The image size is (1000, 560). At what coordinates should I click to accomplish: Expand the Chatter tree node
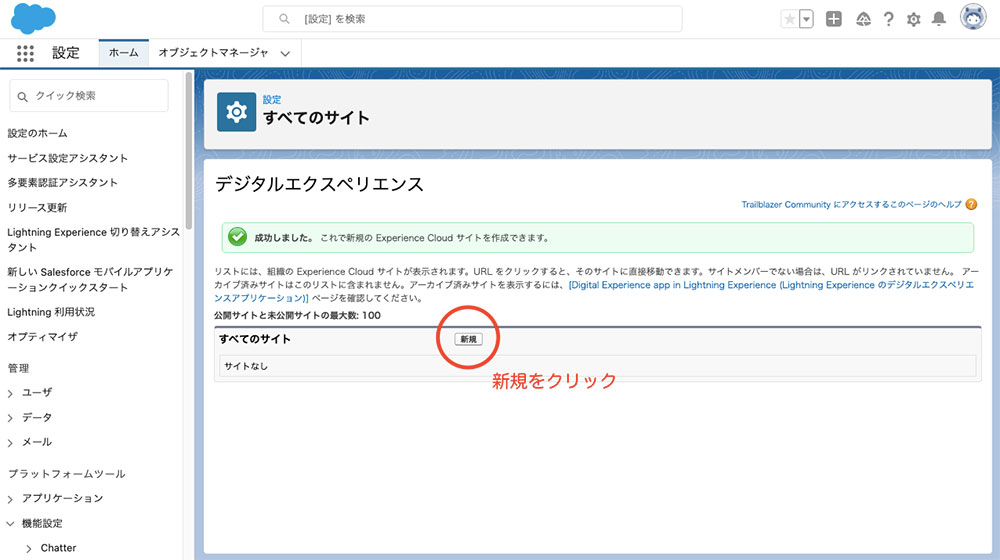coord(29,549)
